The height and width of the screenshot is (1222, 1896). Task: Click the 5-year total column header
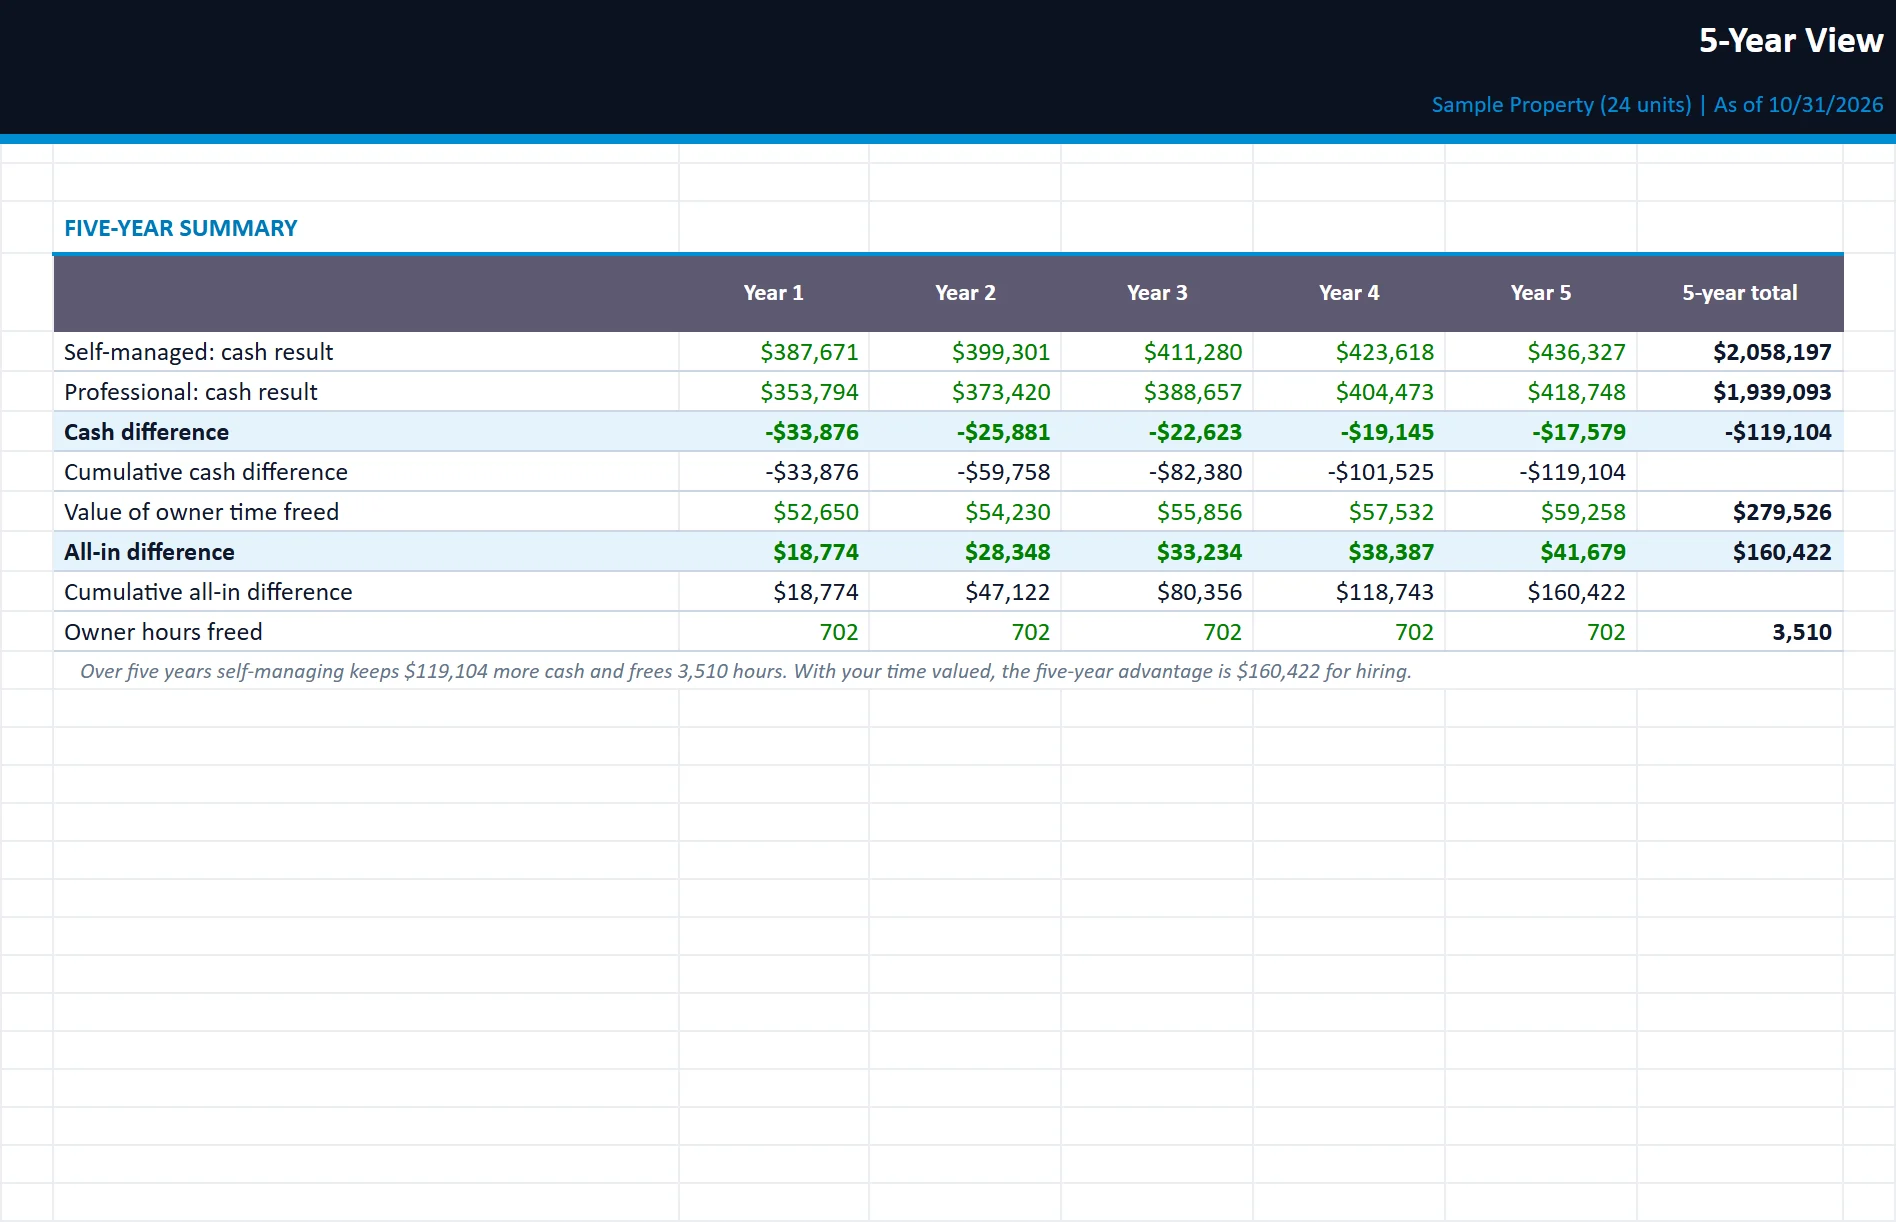click(x=1740, y=293)
